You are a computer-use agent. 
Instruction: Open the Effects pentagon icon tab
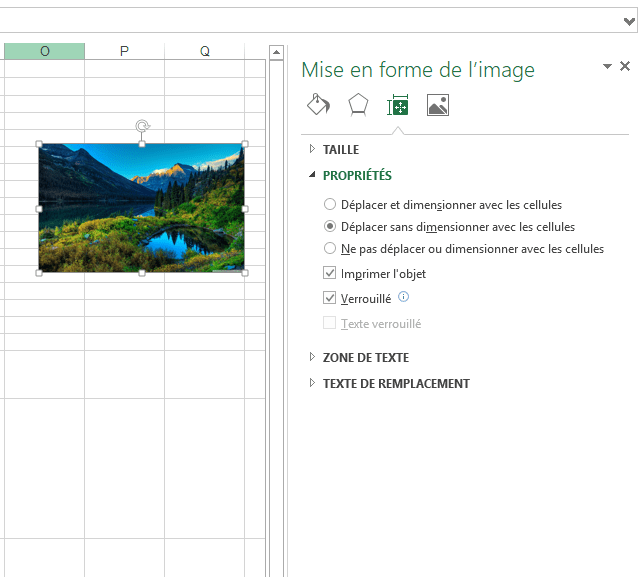(357, 105)
